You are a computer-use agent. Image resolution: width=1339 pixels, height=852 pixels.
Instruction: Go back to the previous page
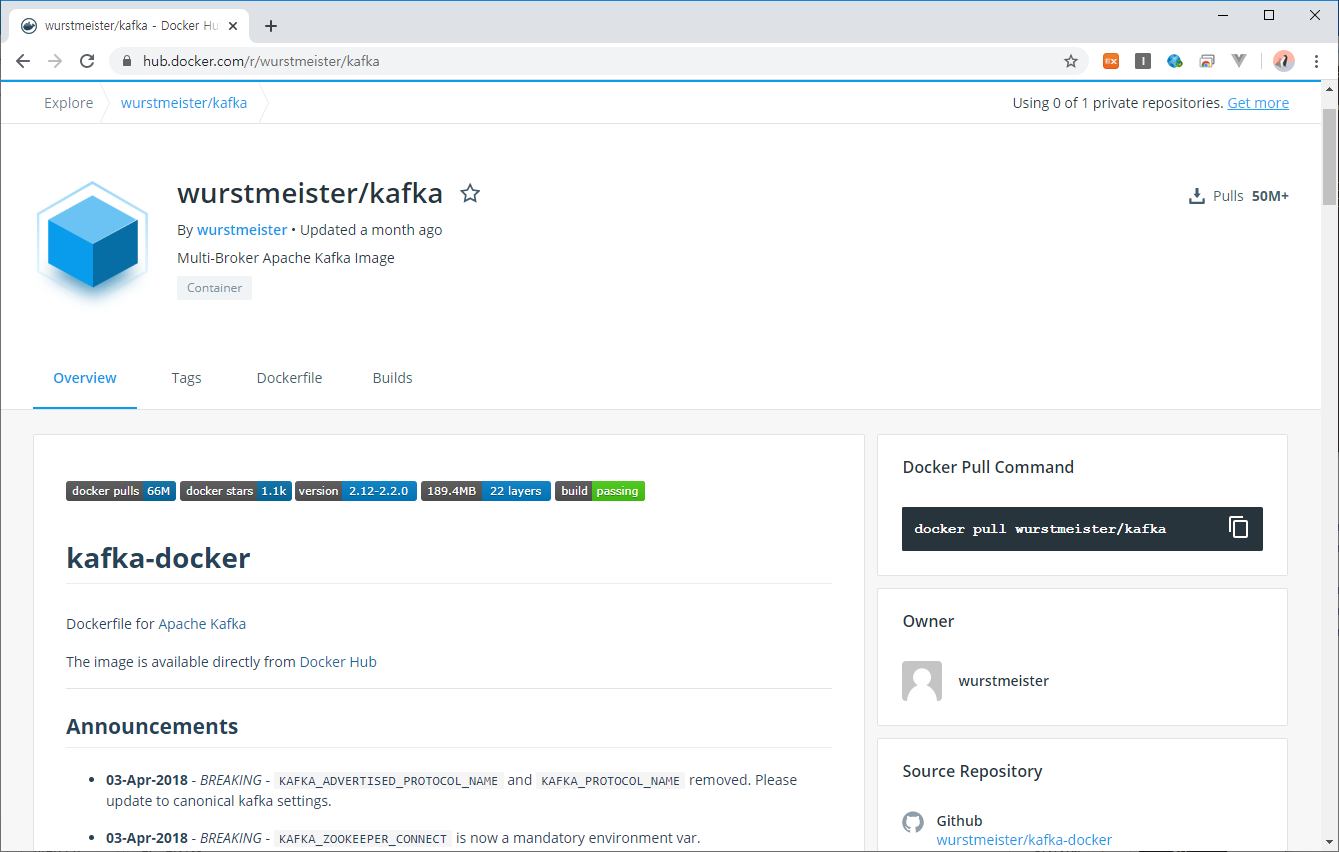[23, 61]
